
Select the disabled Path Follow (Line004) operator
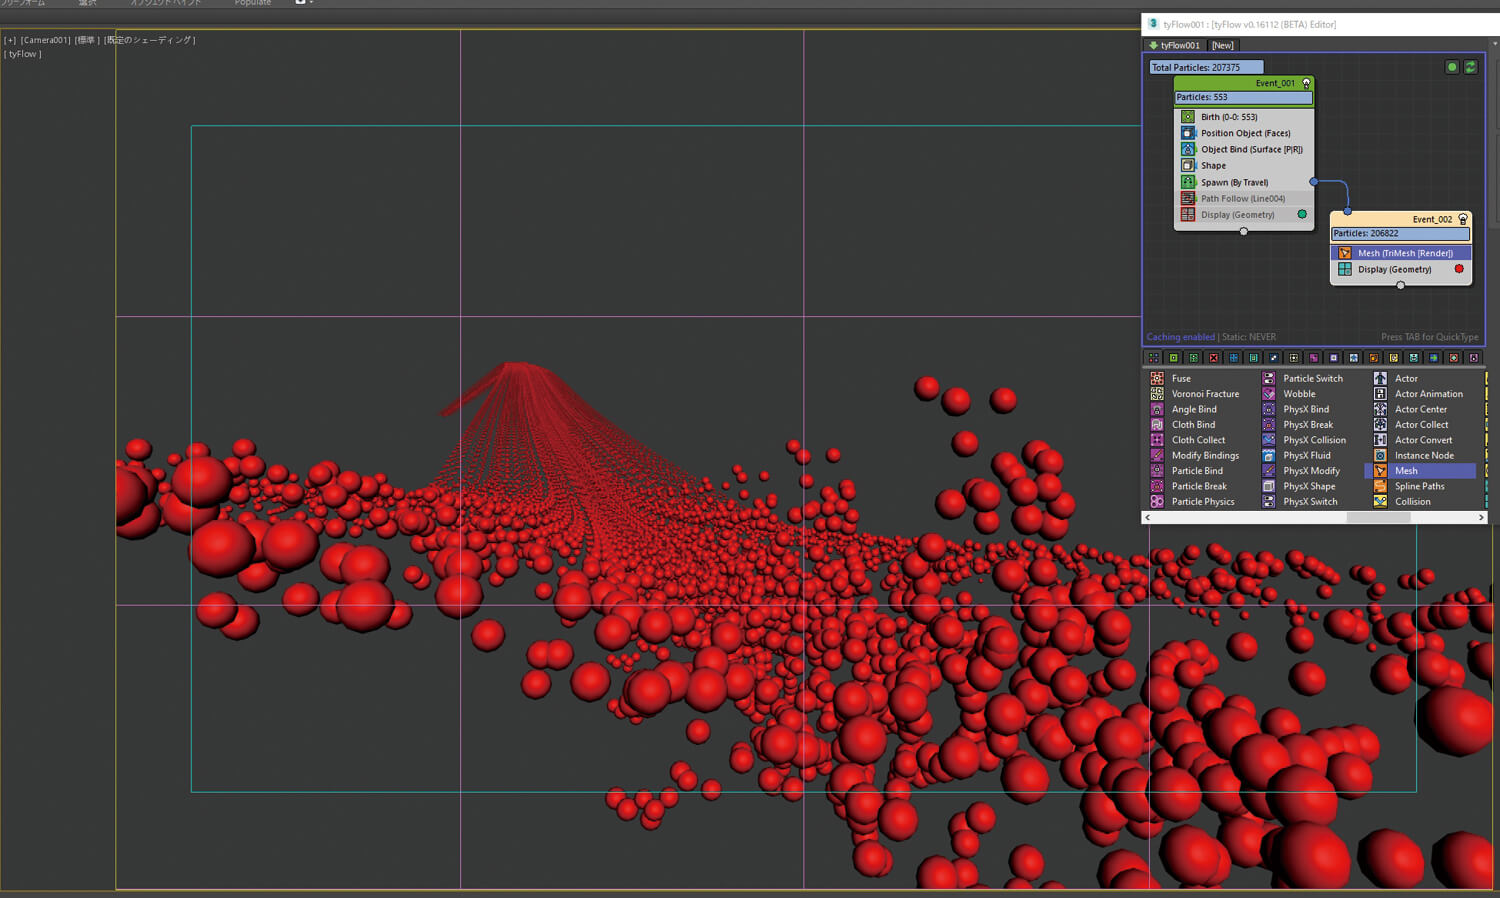click(1244, 198)
